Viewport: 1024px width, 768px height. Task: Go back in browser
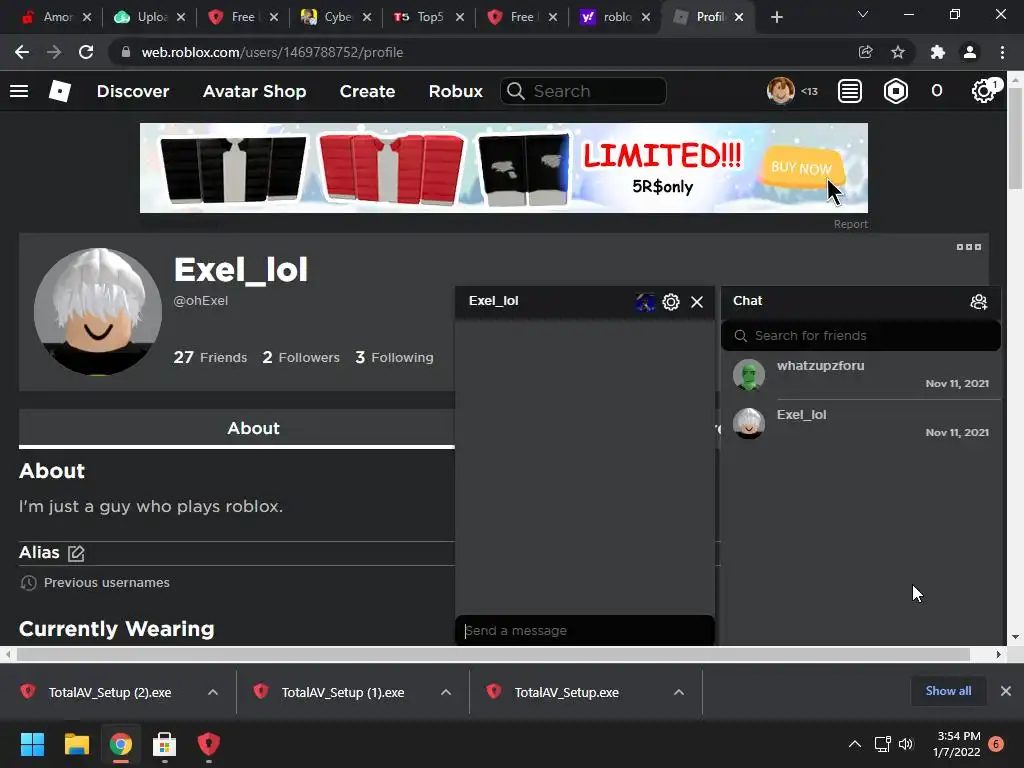22,52
